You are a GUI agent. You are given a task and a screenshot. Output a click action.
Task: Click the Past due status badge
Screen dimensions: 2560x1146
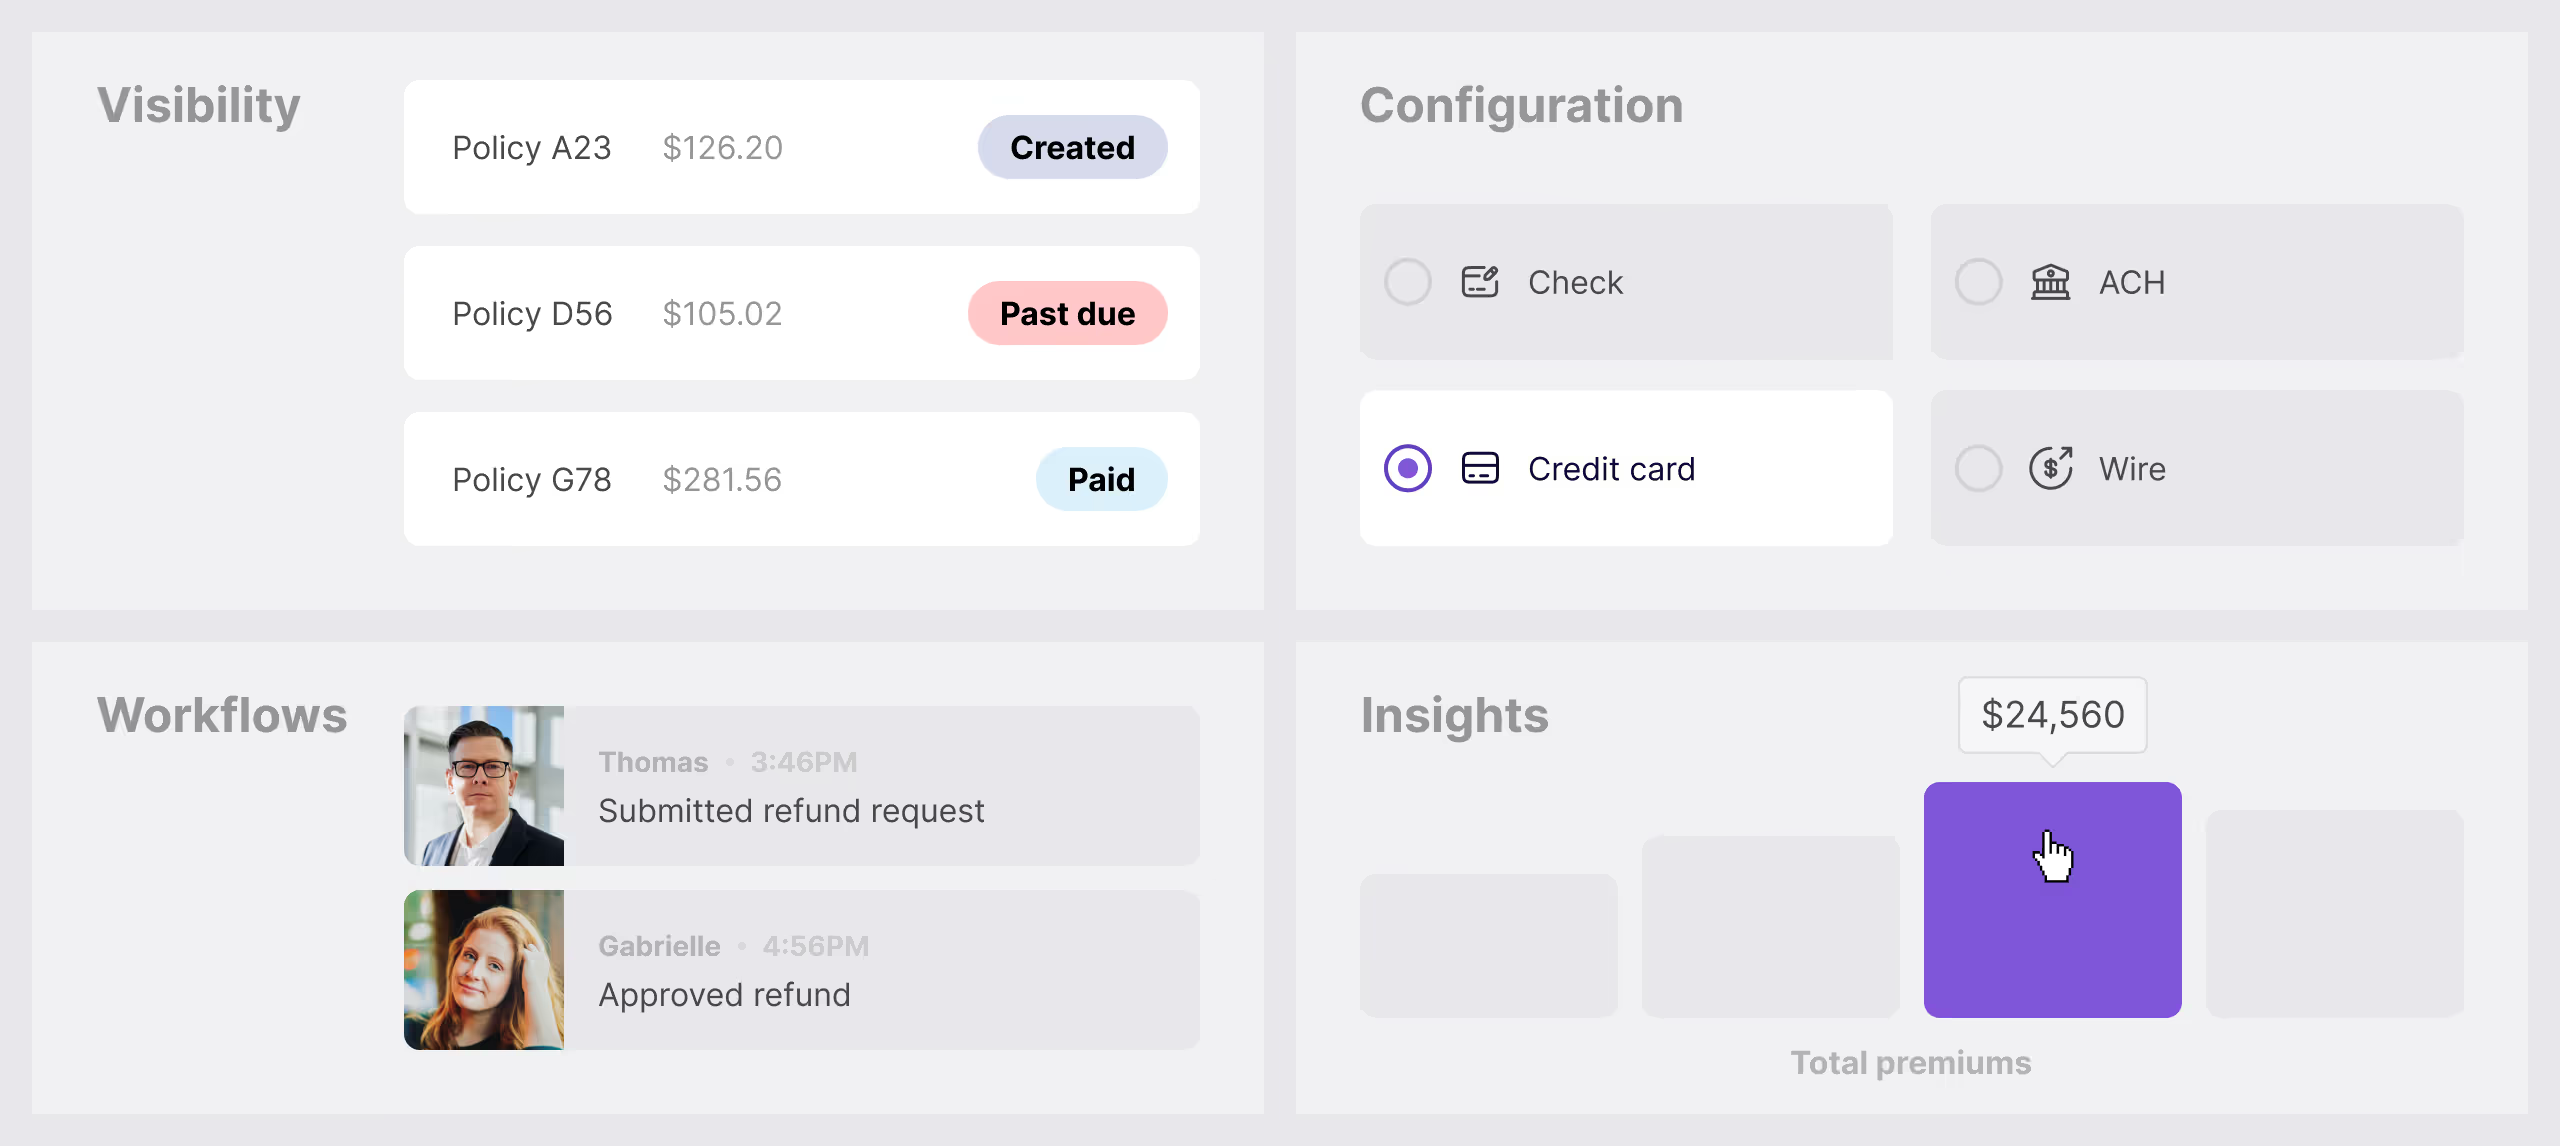pyautogui.click(x=1067, y=313)
